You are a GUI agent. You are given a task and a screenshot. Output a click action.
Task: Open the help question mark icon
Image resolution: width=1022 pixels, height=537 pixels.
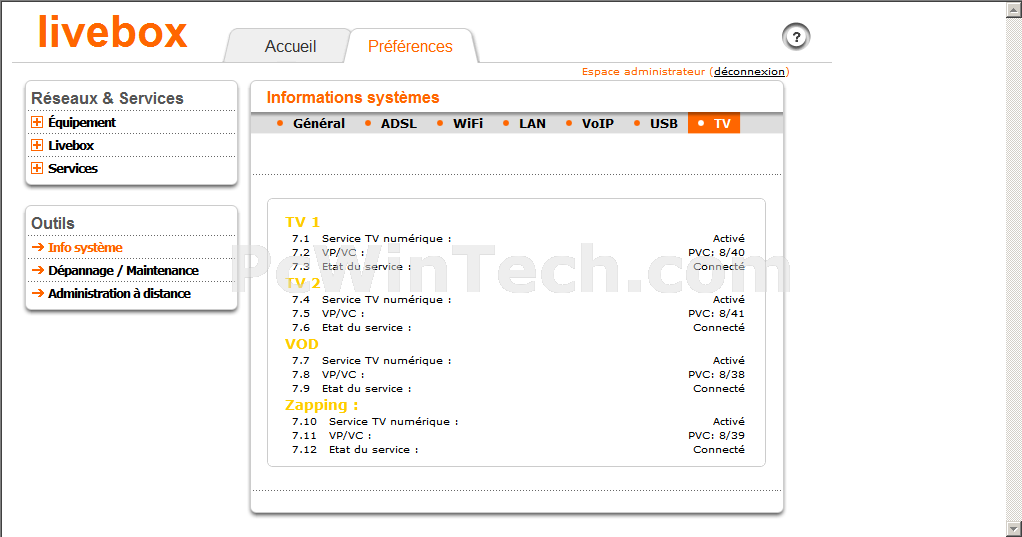(x=796, y=36)
